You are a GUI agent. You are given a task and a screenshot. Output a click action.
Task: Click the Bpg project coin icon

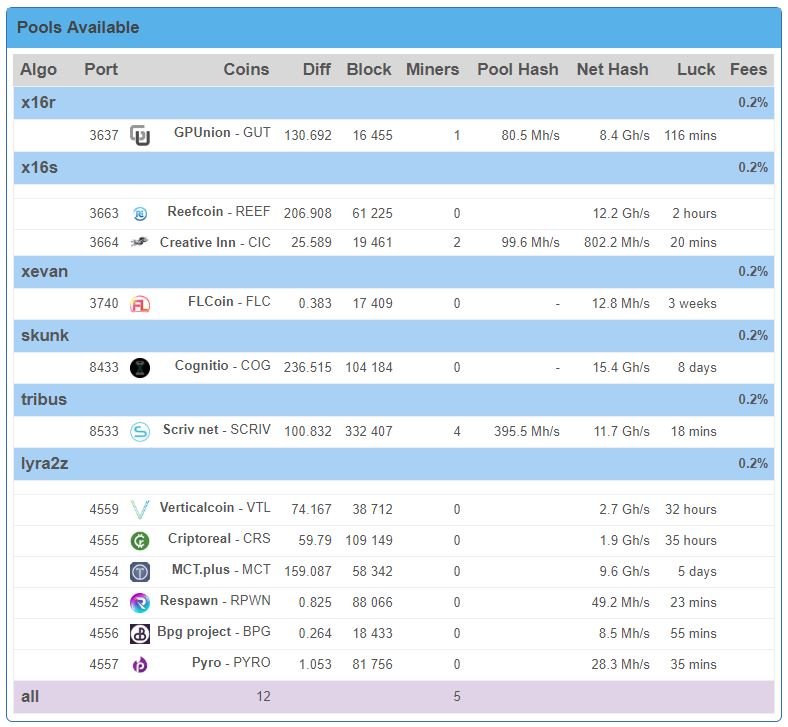coord(140,634)
